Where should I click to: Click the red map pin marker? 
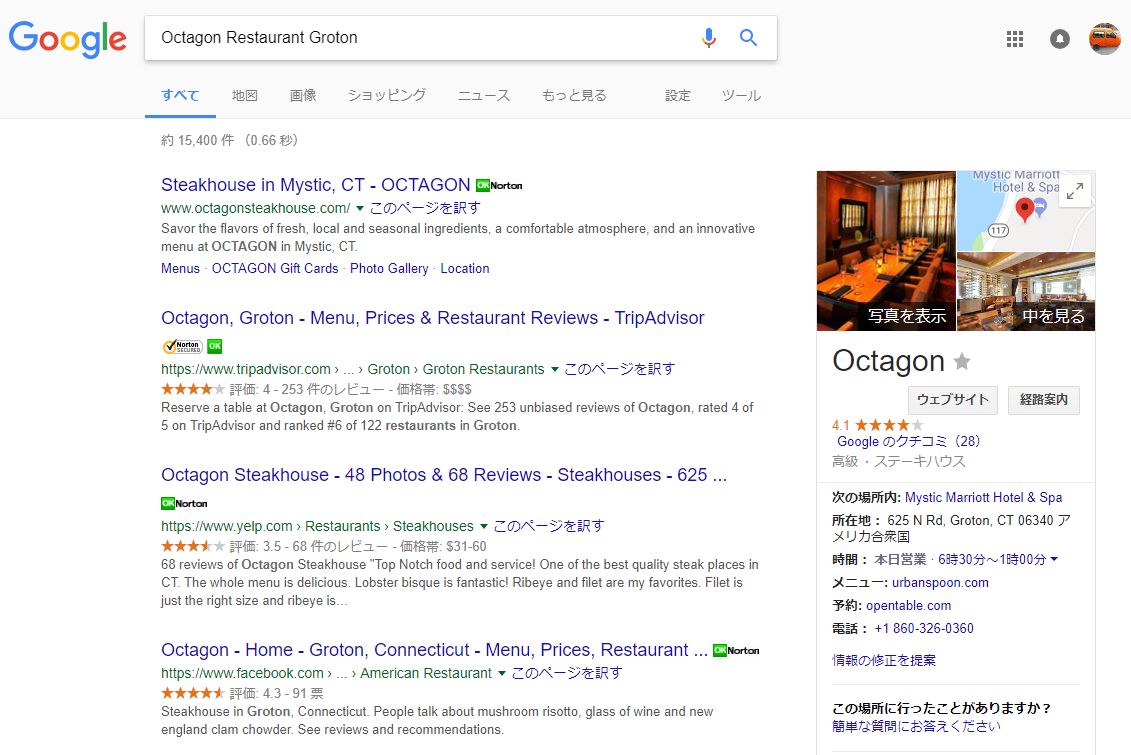coord(1024,210)
